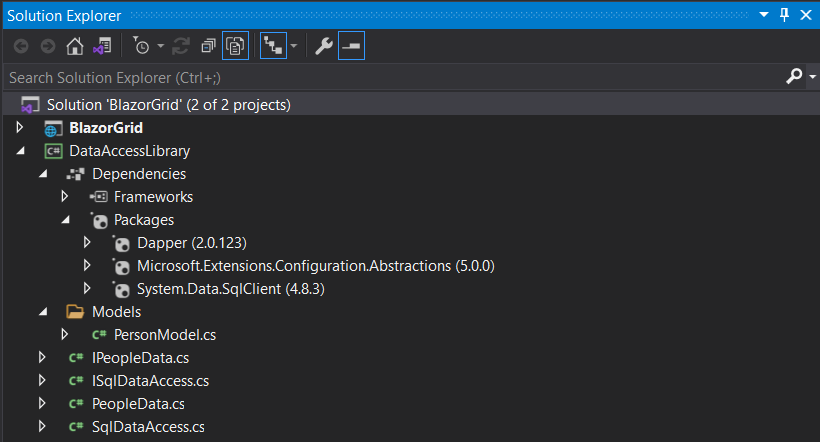Image resolution: width=820 pixels, height=442 pixels.
Task: Open the Pending Changes Filter clock icon
Action: [x=140, y=46]
